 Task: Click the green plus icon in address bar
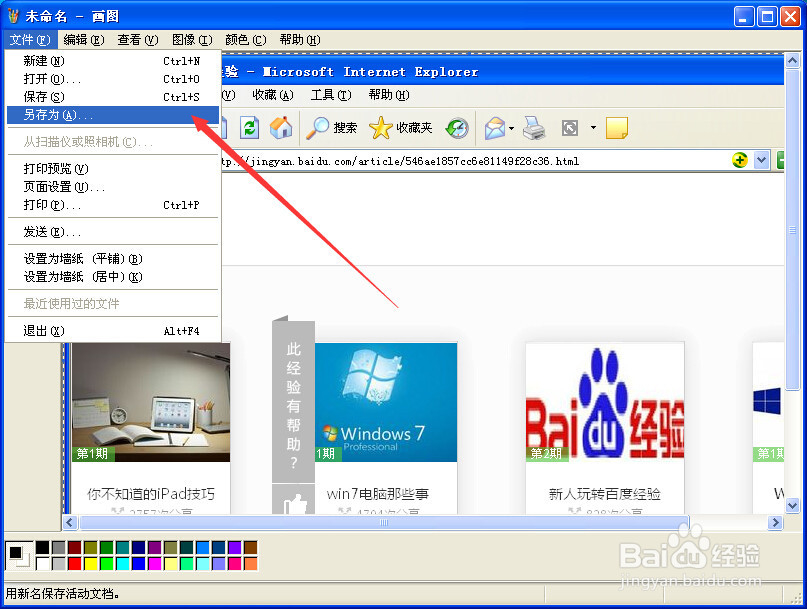pyautogui.click(x=740, y=160)
